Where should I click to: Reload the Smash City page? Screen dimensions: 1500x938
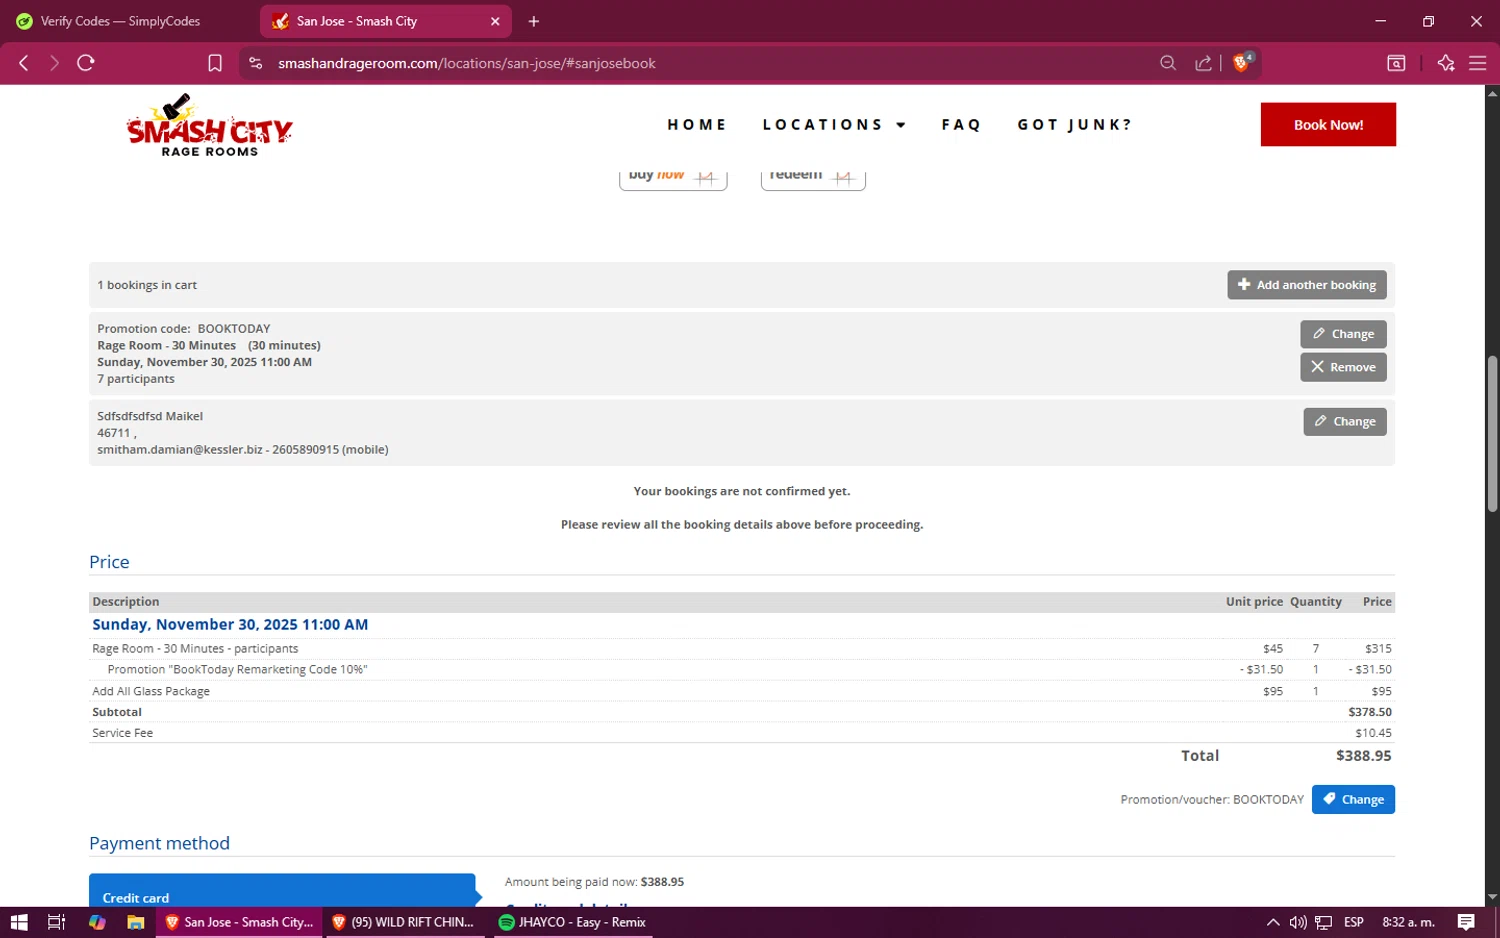(86, 63)
